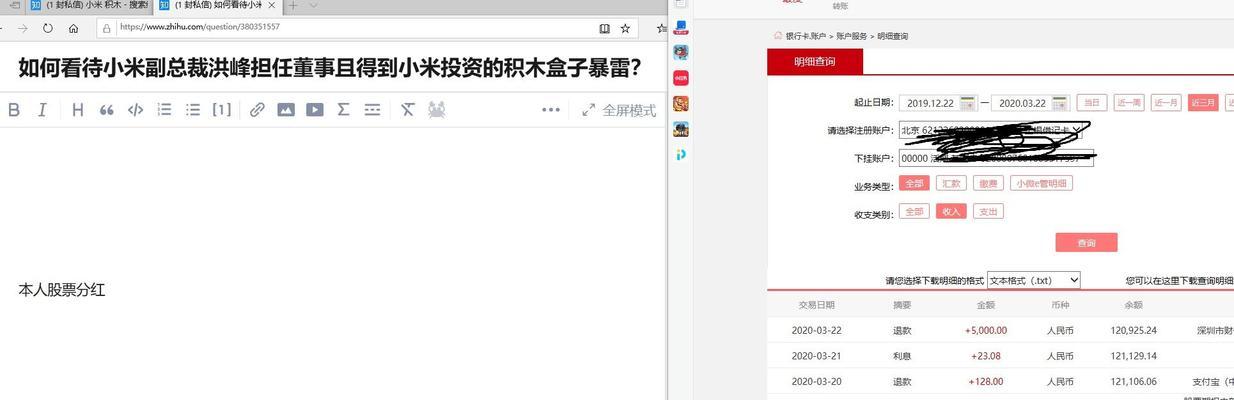Select 全部 under 收支类别
Viewport: 1234px width, 400px height.
(x=914, y=211)
